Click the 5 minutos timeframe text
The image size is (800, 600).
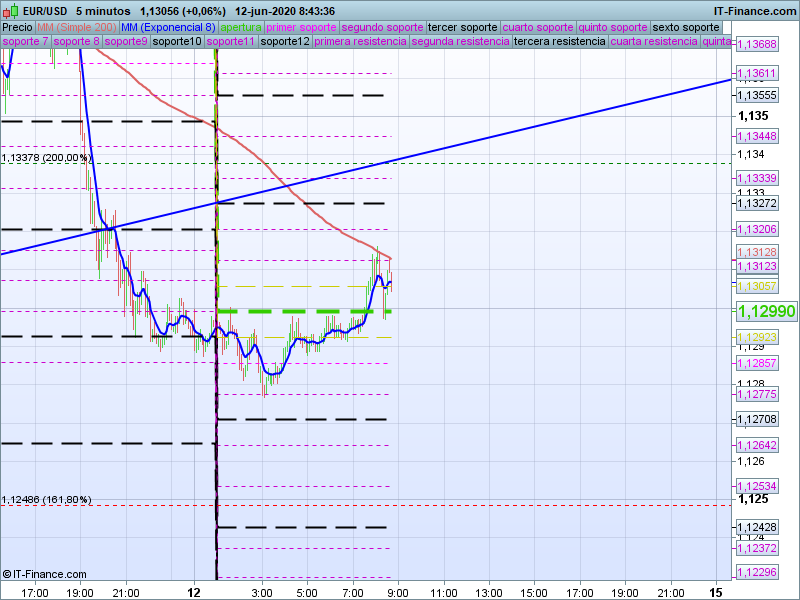coord(103,11)
